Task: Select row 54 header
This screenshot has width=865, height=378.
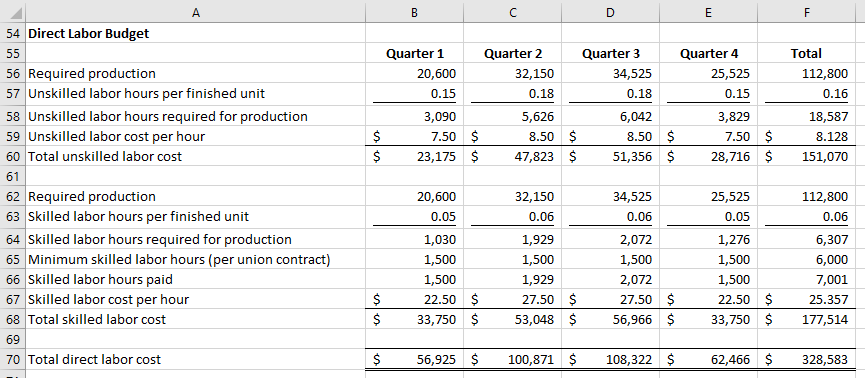Action: pos(12,33)
